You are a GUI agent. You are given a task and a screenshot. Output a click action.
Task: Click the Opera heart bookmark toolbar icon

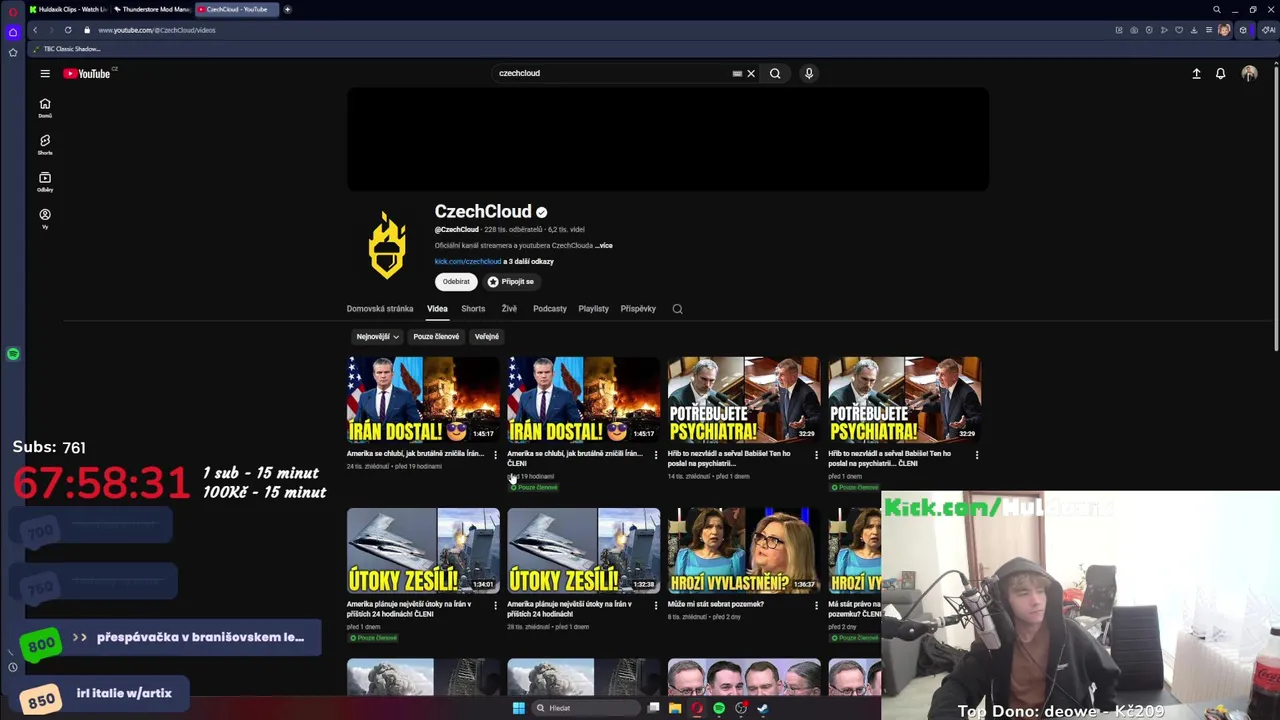pyautogui.click(x=1179, y=30)
